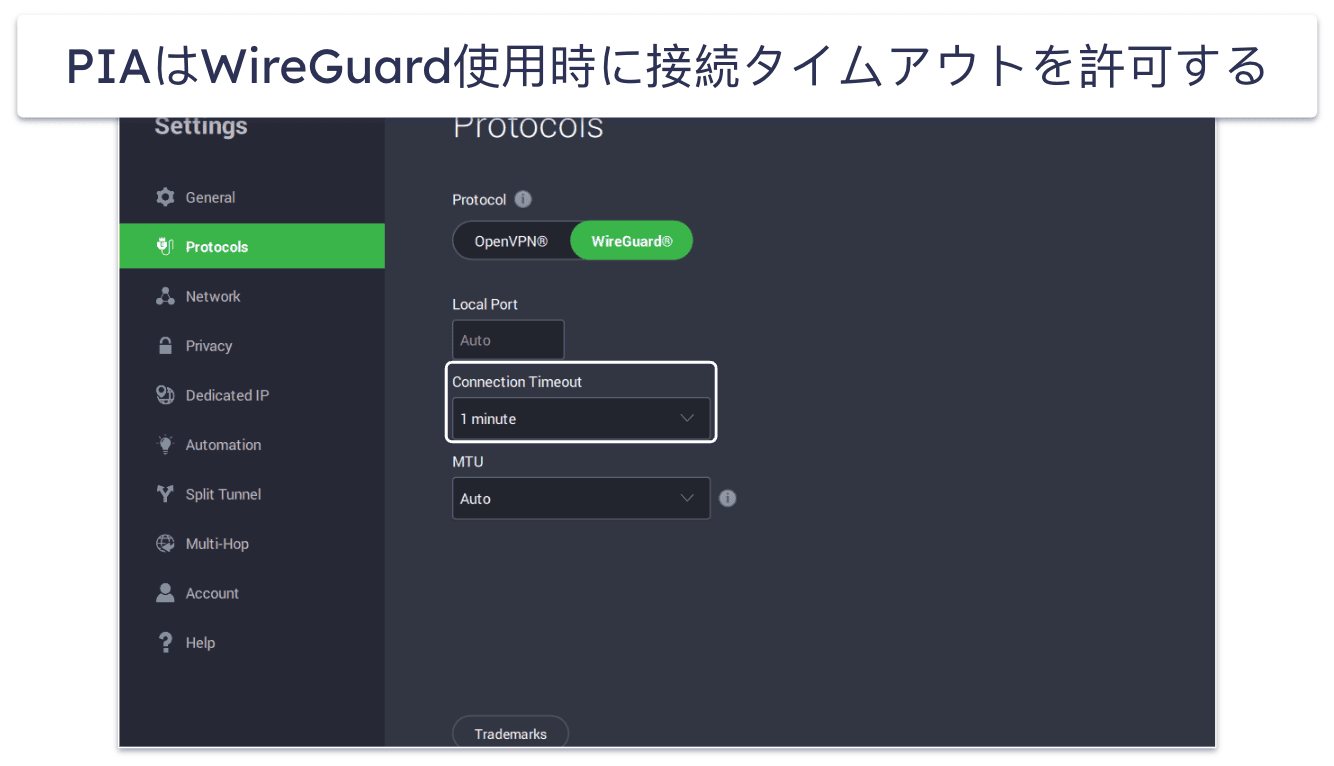Expand the MTU Auto dropdown
The width and height of the screenshot is (1334, 766).
[x=581, y=498]
